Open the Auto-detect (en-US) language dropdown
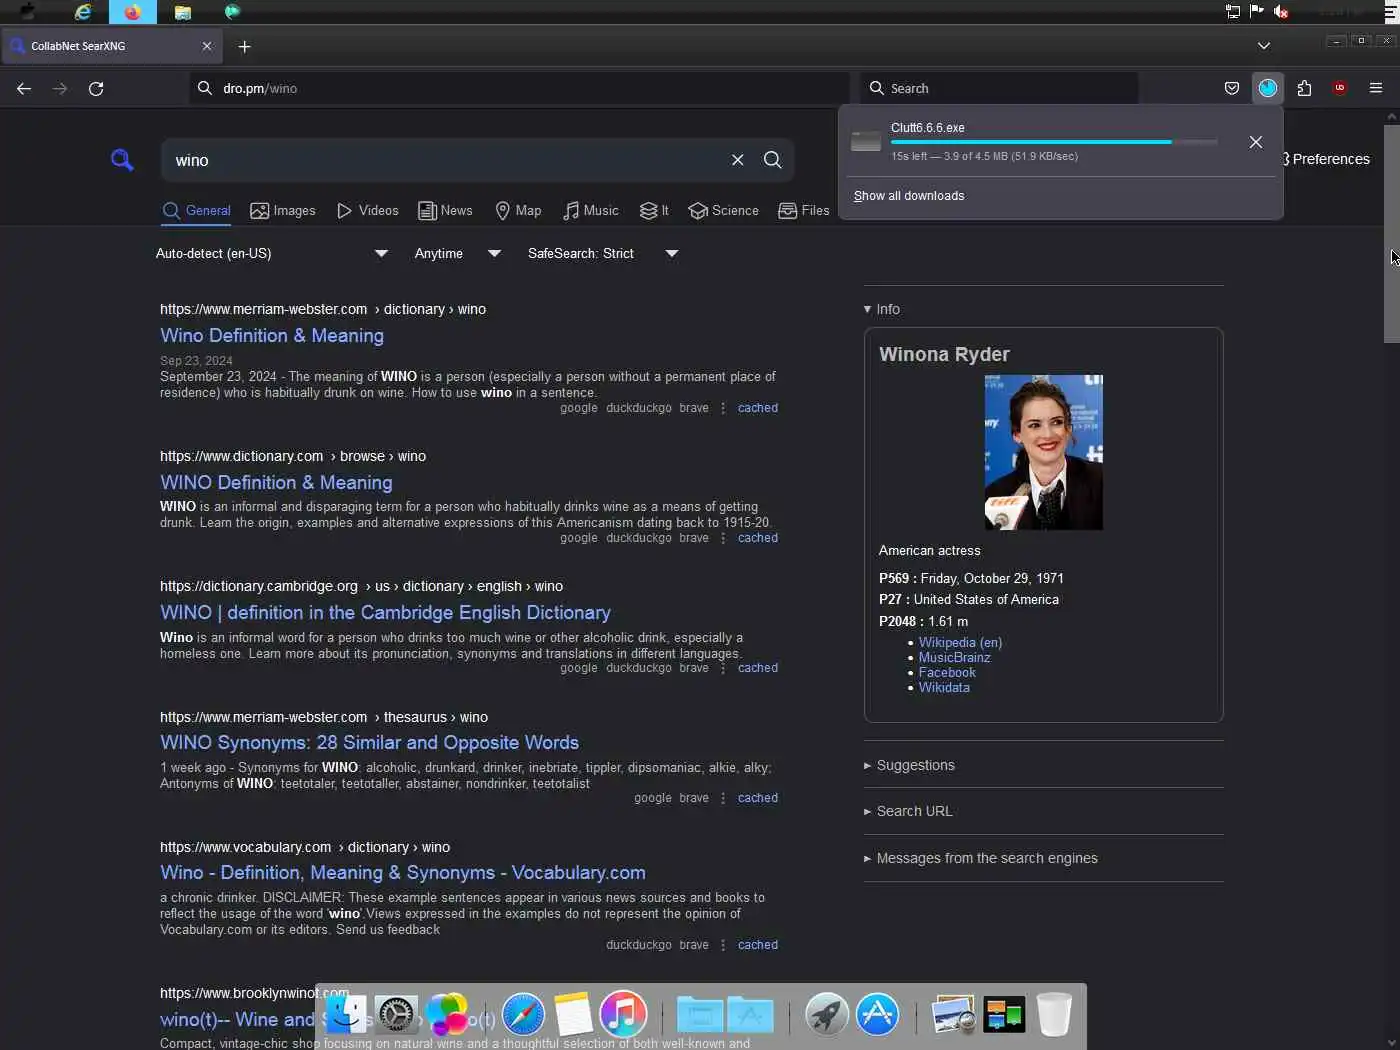The height and width of the screenshot is (1050, 1400). click(272, 254)
